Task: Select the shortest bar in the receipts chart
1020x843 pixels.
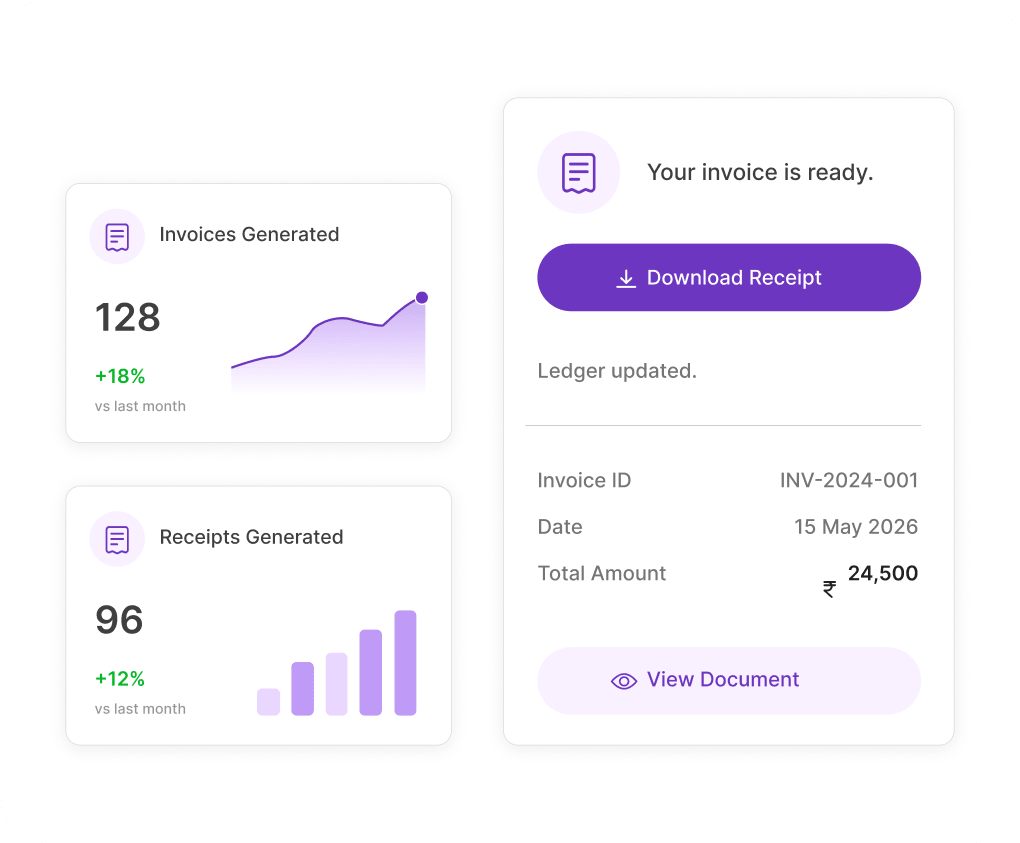Action: [x=269, y=702]
